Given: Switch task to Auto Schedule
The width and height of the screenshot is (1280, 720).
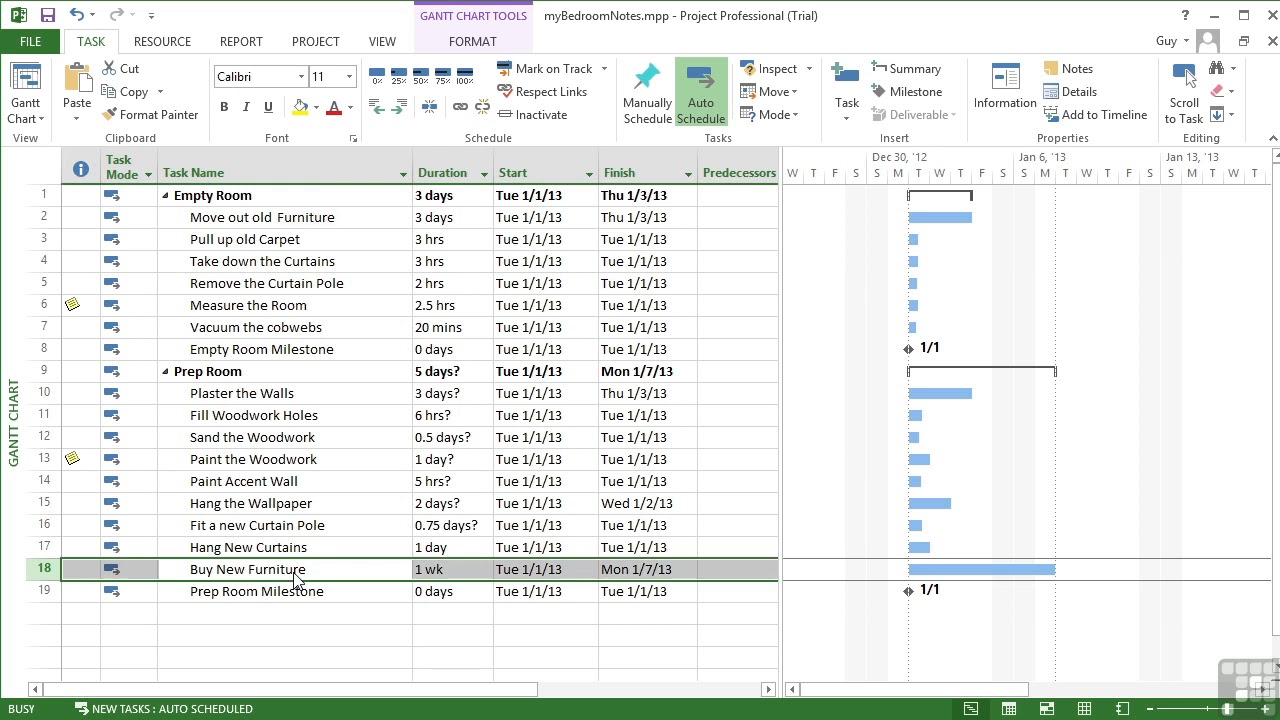Looking at the screenshot, I should [x=701, y=93].
